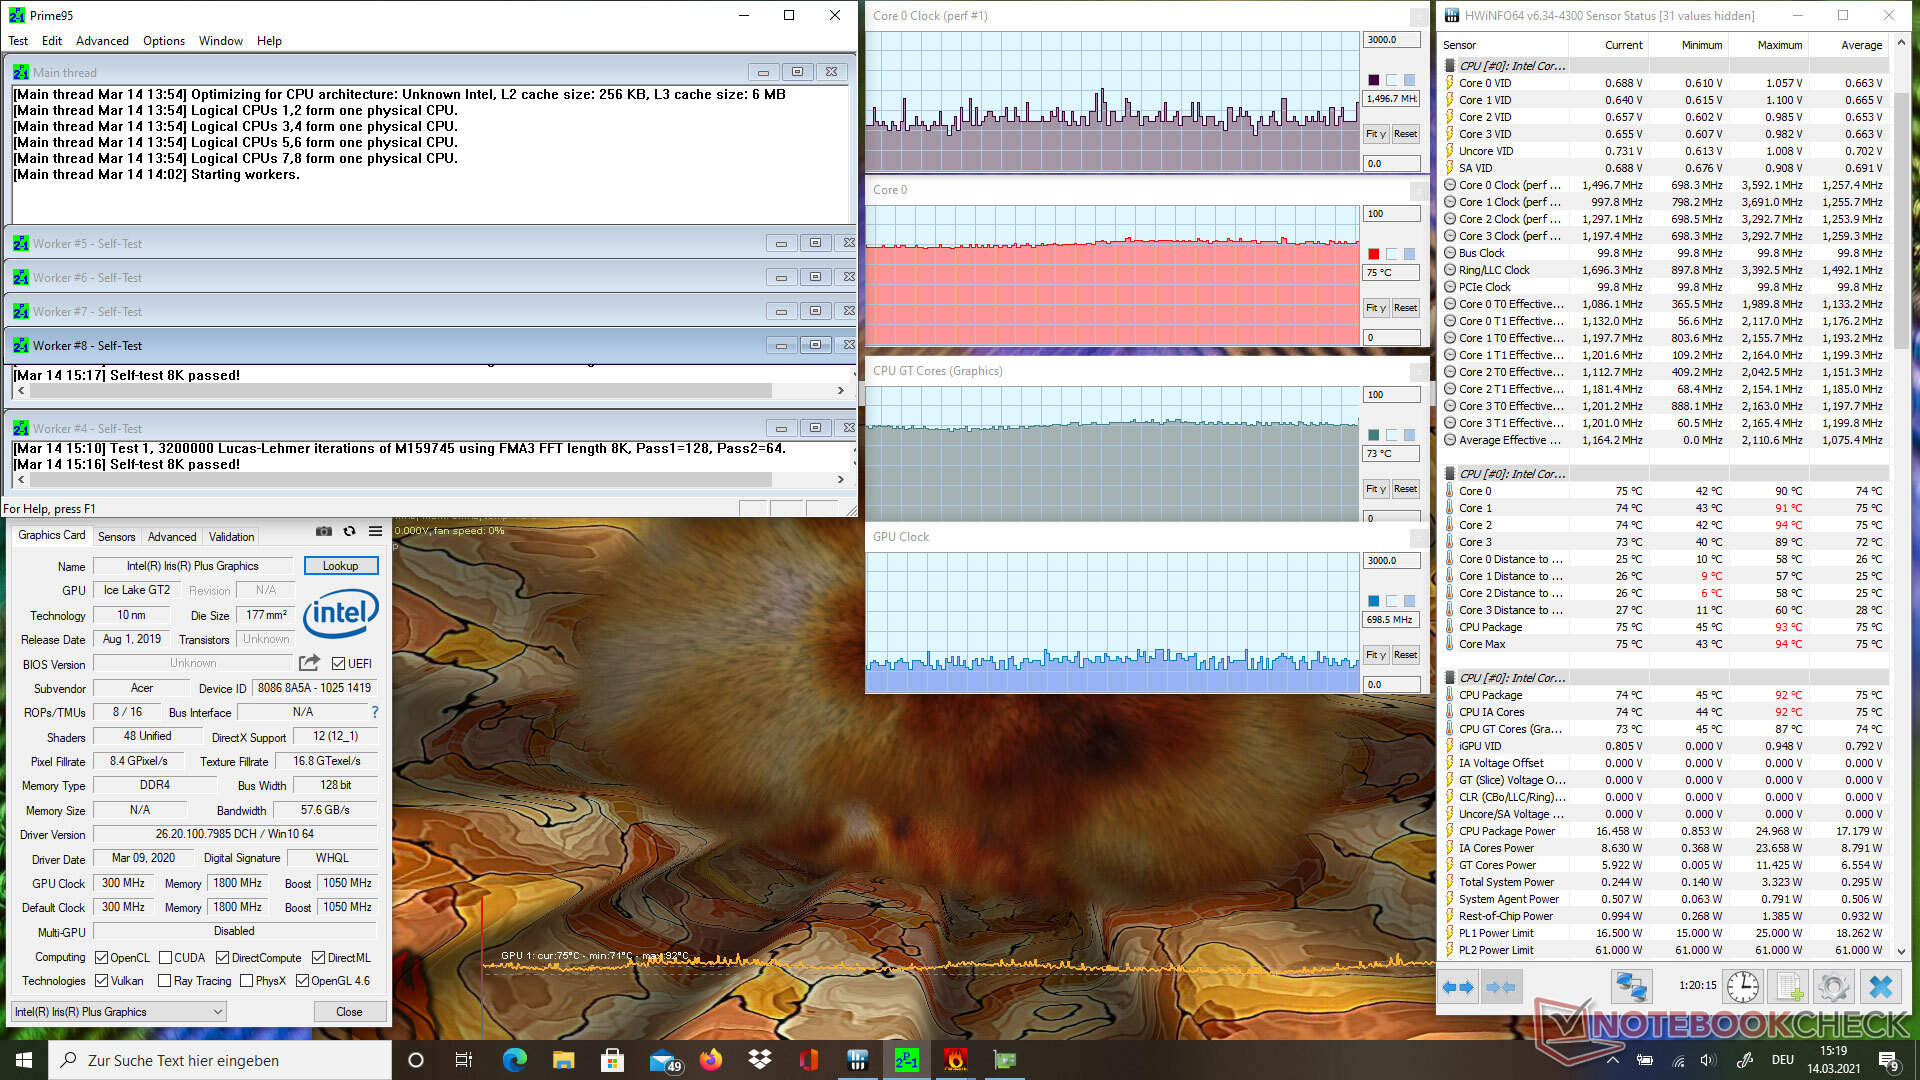This screenshot has width=1920, height=1080.
Task: Click the BIOS export share icon
Action: (x=309, y=663)
